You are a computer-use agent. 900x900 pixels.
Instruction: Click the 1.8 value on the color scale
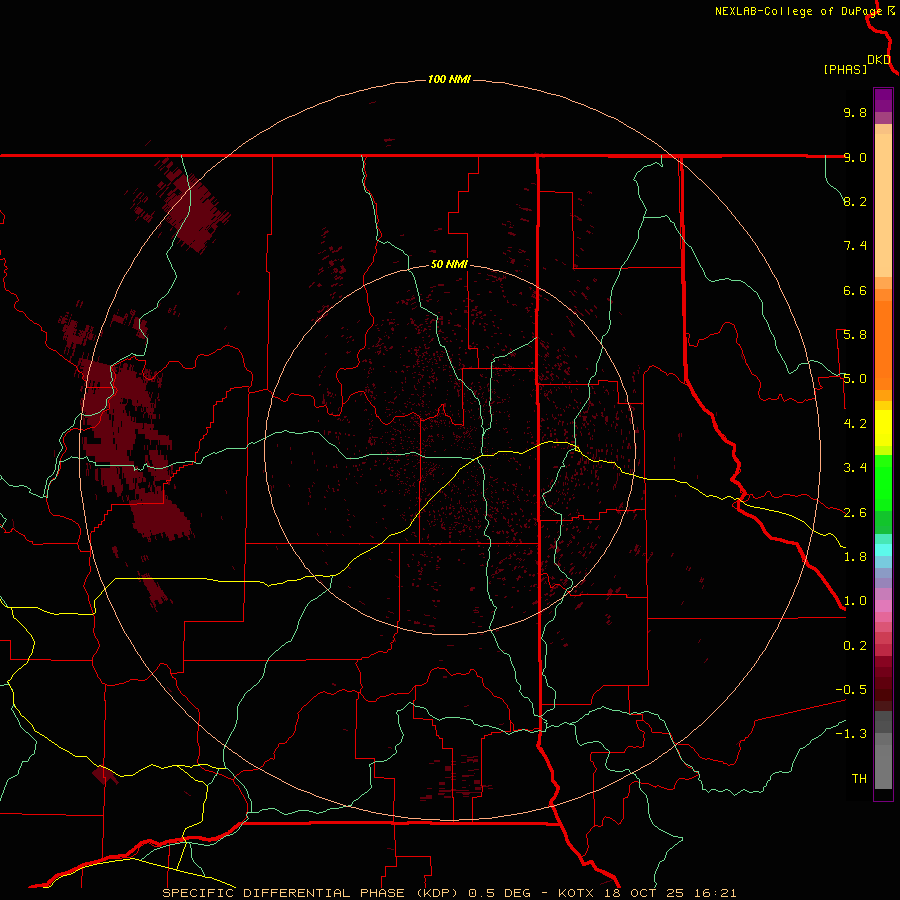[x=855, y=557]
